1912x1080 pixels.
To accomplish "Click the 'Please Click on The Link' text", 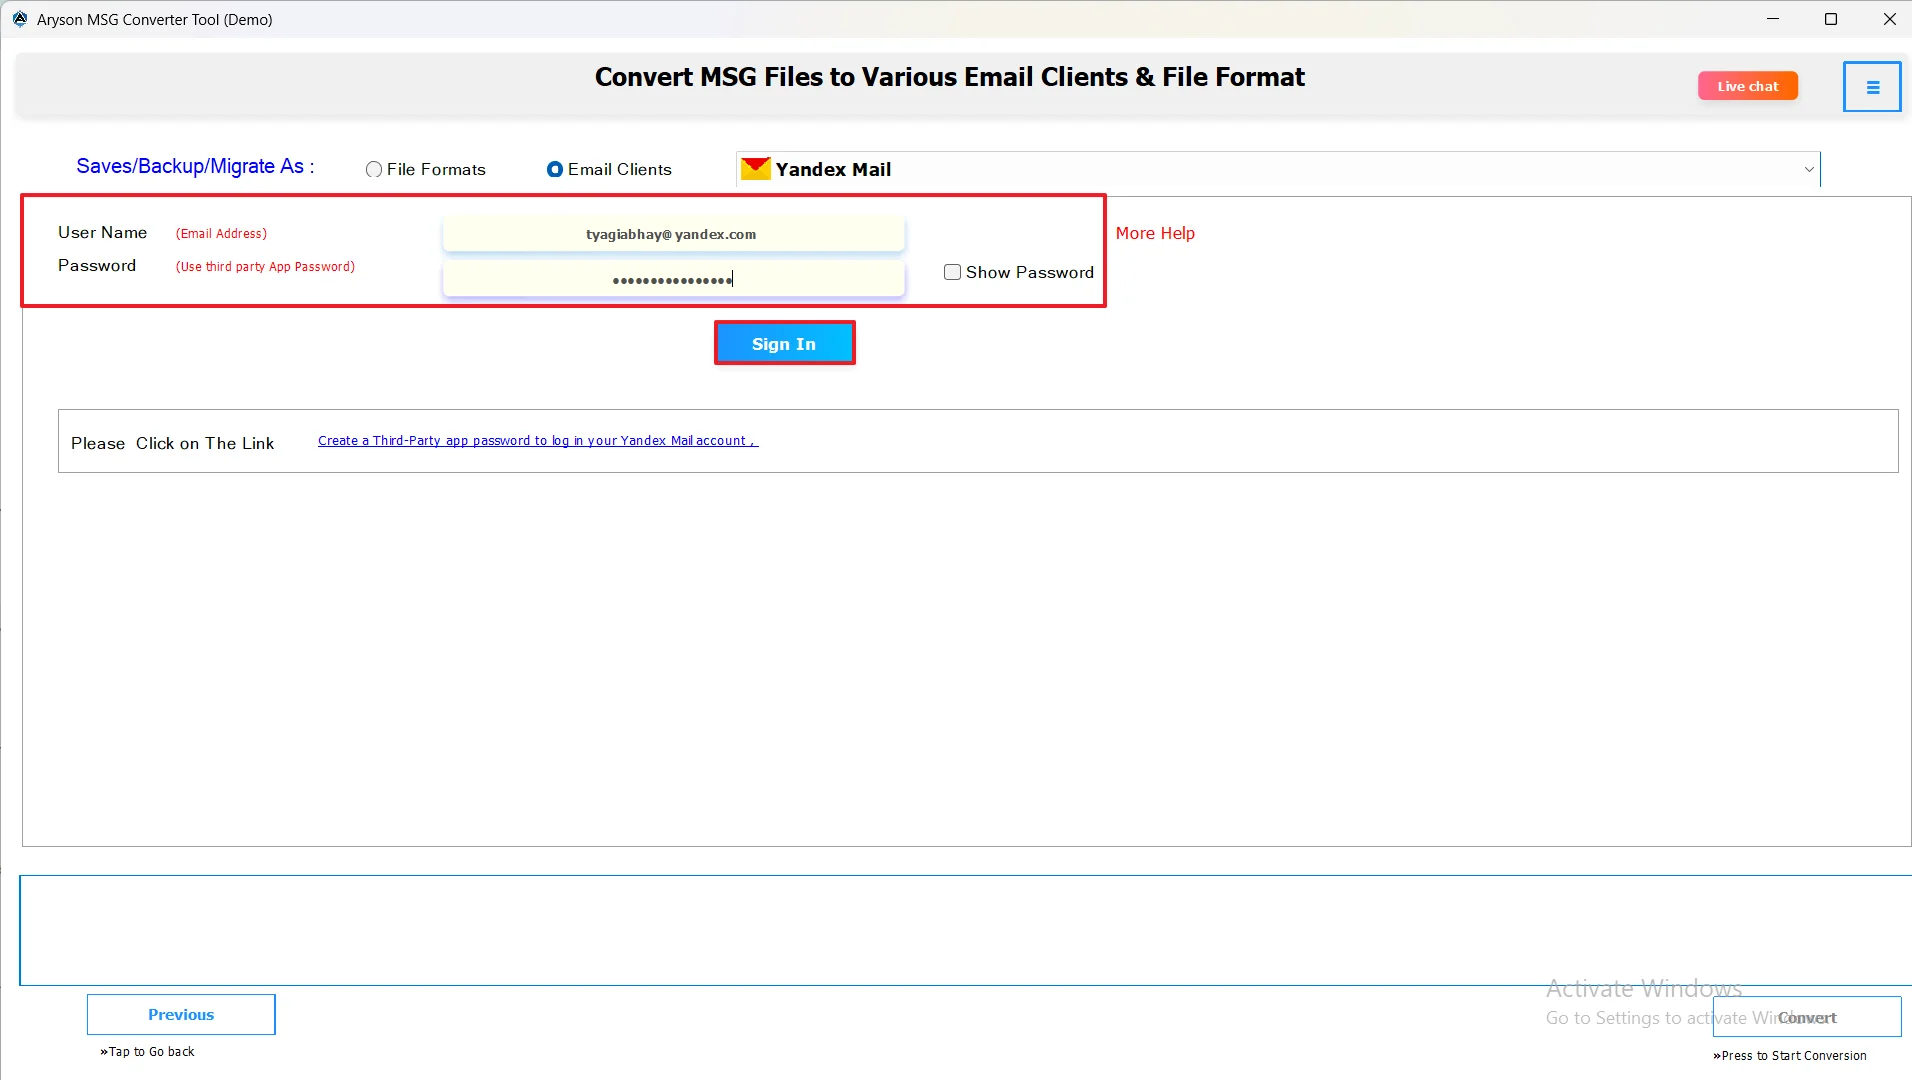I will coord(172,443).
